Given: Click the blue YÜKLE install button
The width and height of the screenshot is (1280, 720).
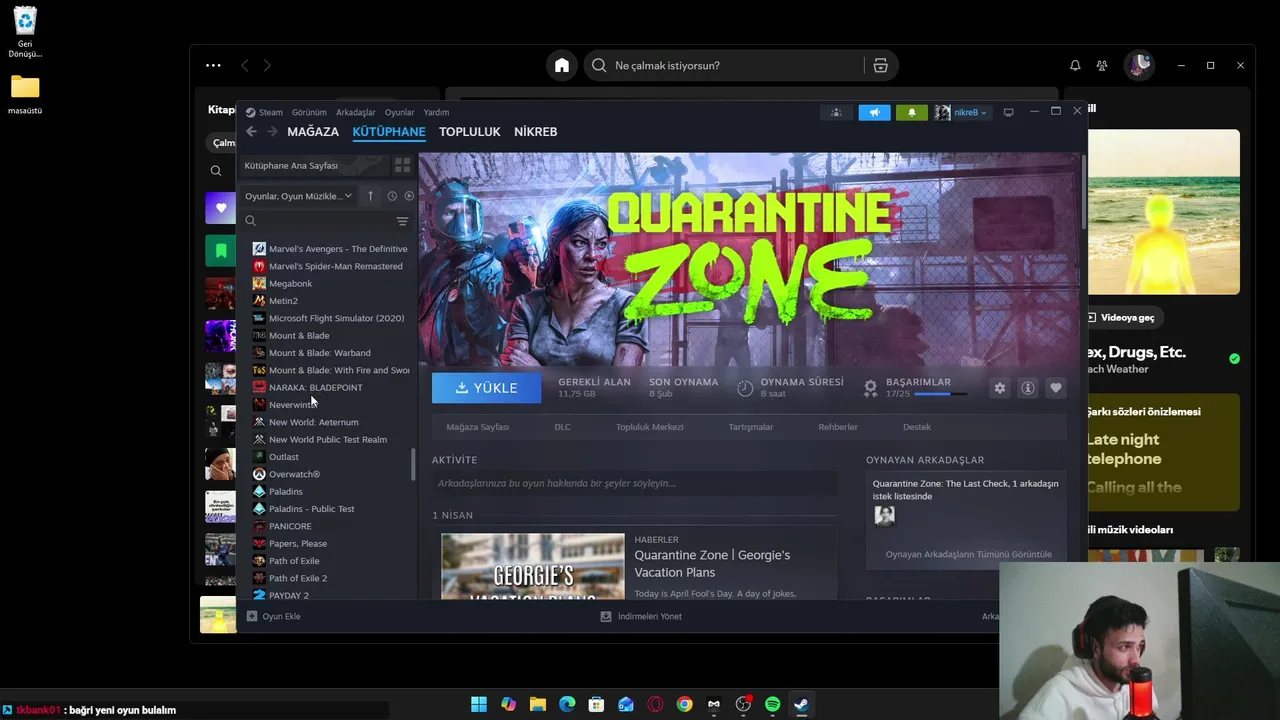Looking at the screenshot, I should 486,388.
